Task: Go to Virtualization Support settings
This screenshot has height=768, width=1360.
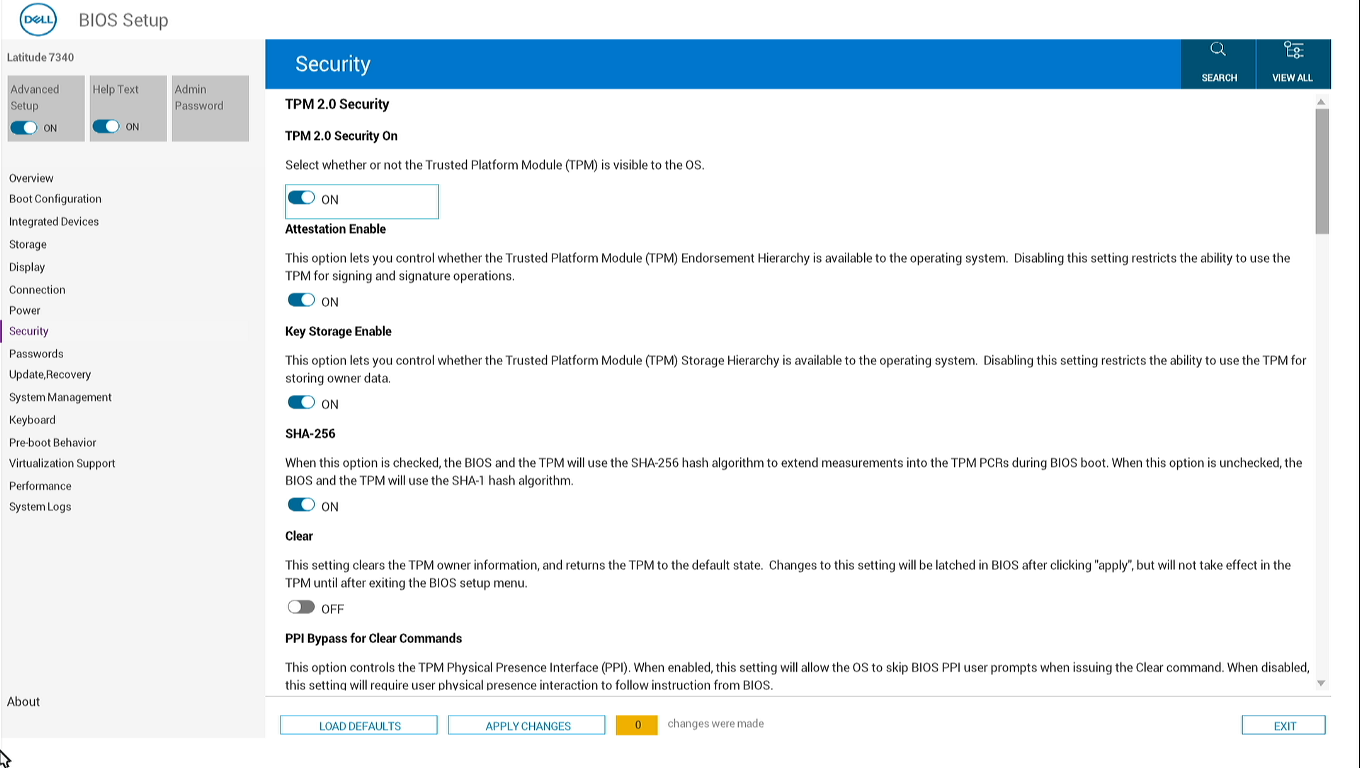Action: (61, 463)
